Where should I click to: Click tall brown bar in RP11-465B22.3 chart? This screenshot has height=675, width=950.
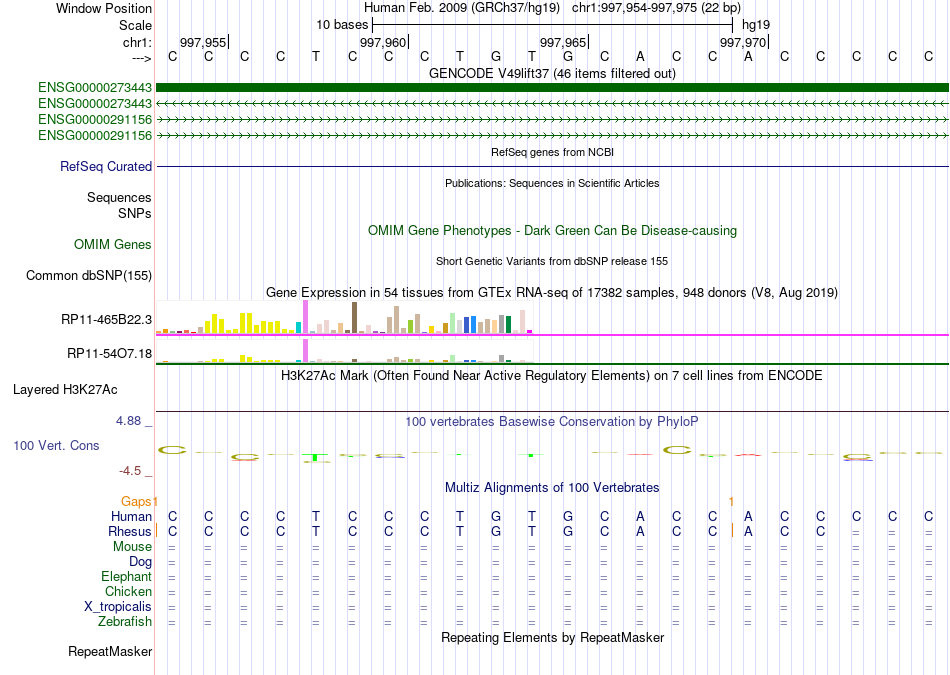point(354,318)
